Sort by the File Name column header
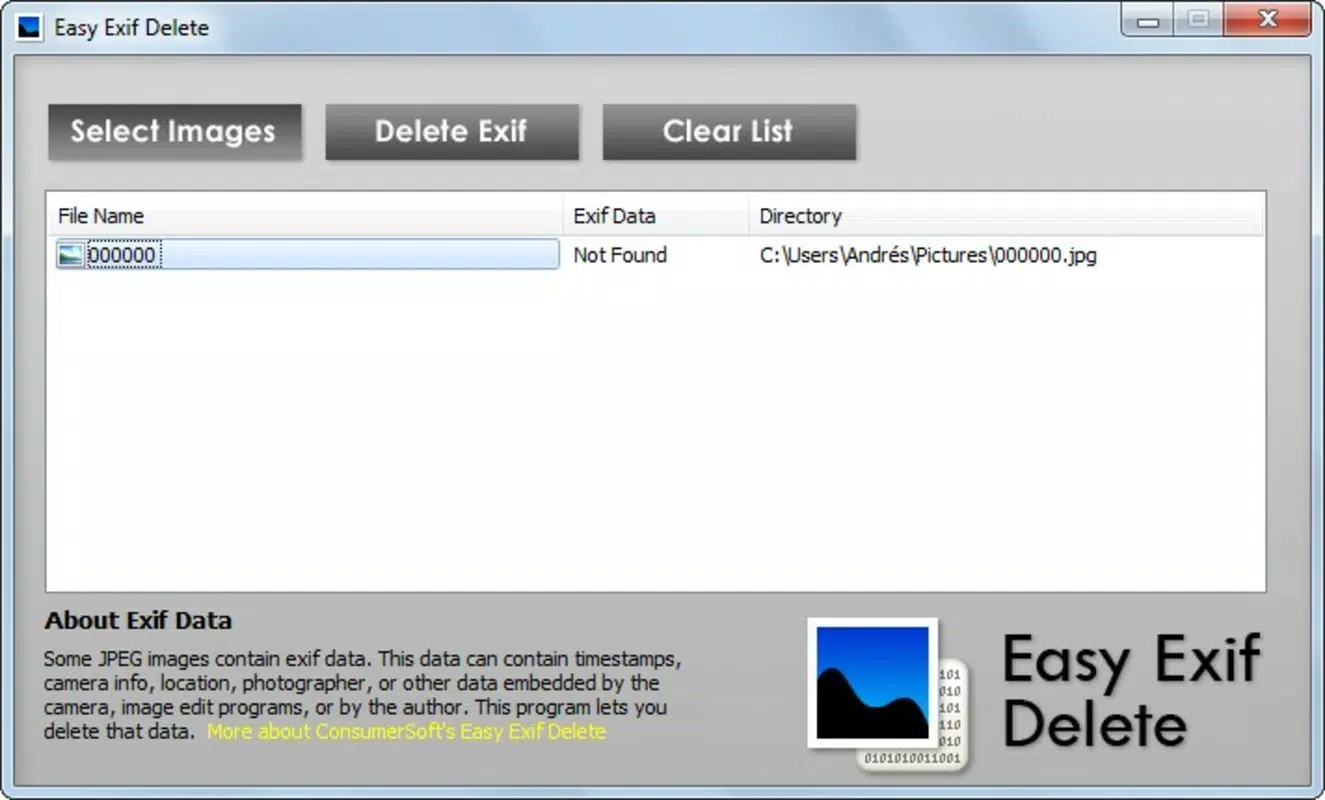Screen dimensions: 1325x800 (305, 216)
